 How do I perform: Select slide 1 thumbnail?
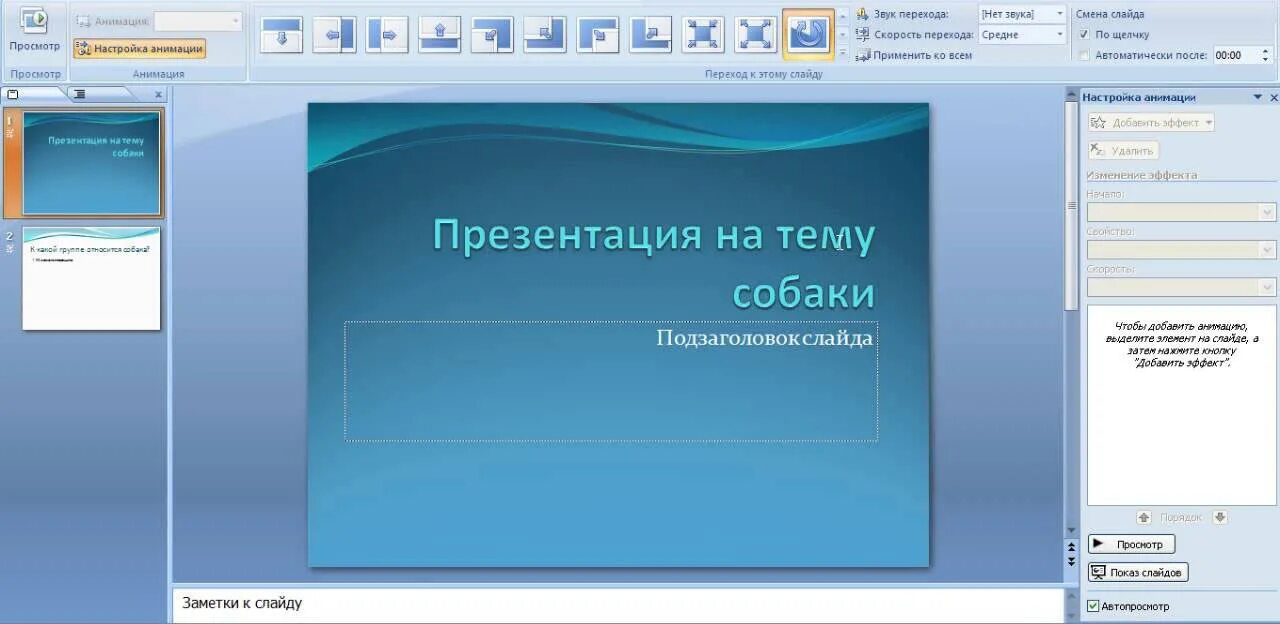pyautogui.click(x=91, y=163)
